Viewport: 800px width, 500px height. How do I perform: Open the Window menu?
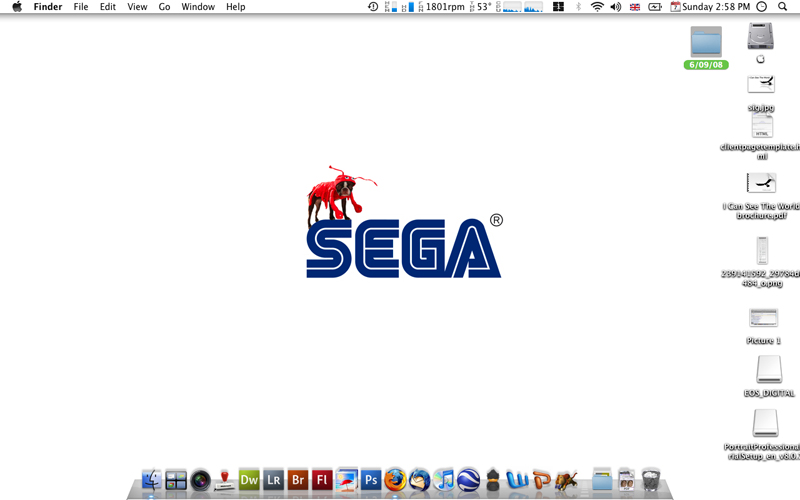pyautogui.click(x=198, y=7)
